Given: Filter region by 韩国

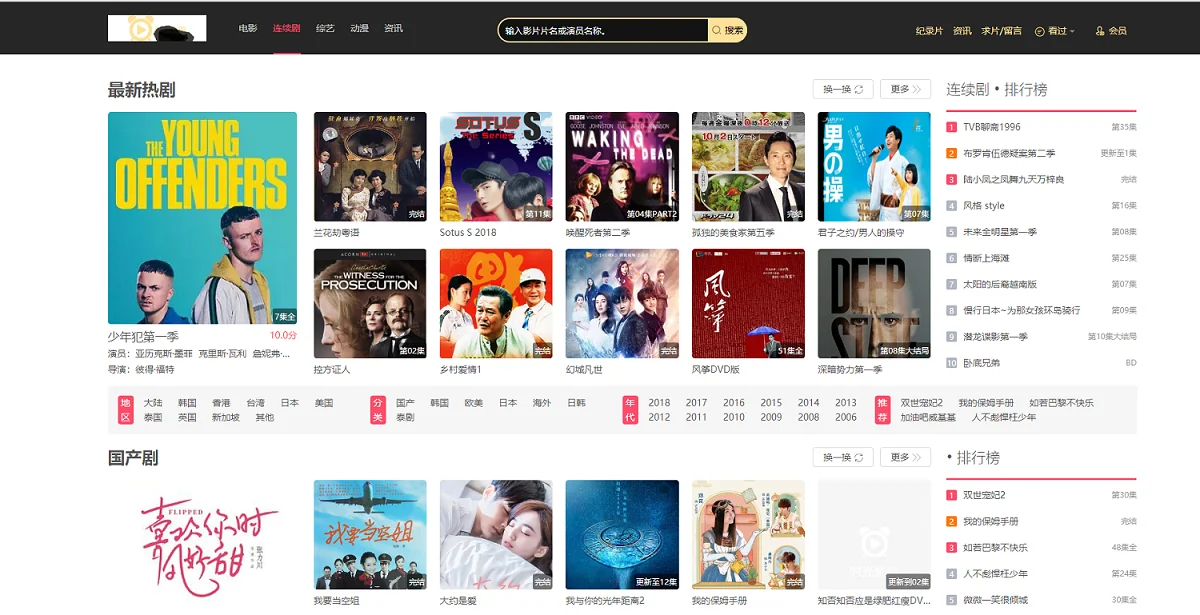Looking at the screenshot, I should click(187, 403).
